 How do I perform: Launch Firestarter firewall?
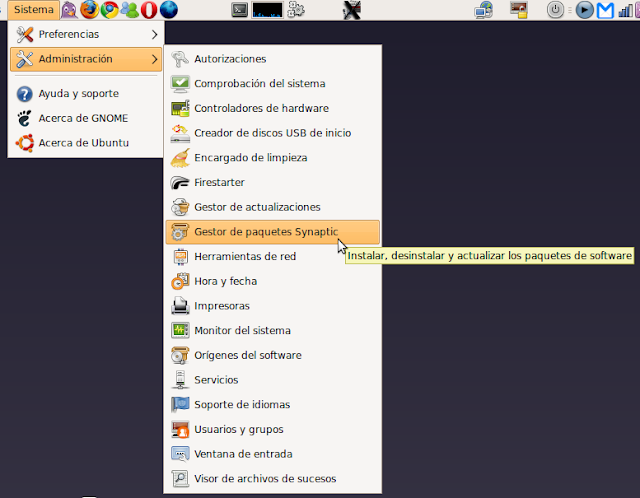coord(273,182)
